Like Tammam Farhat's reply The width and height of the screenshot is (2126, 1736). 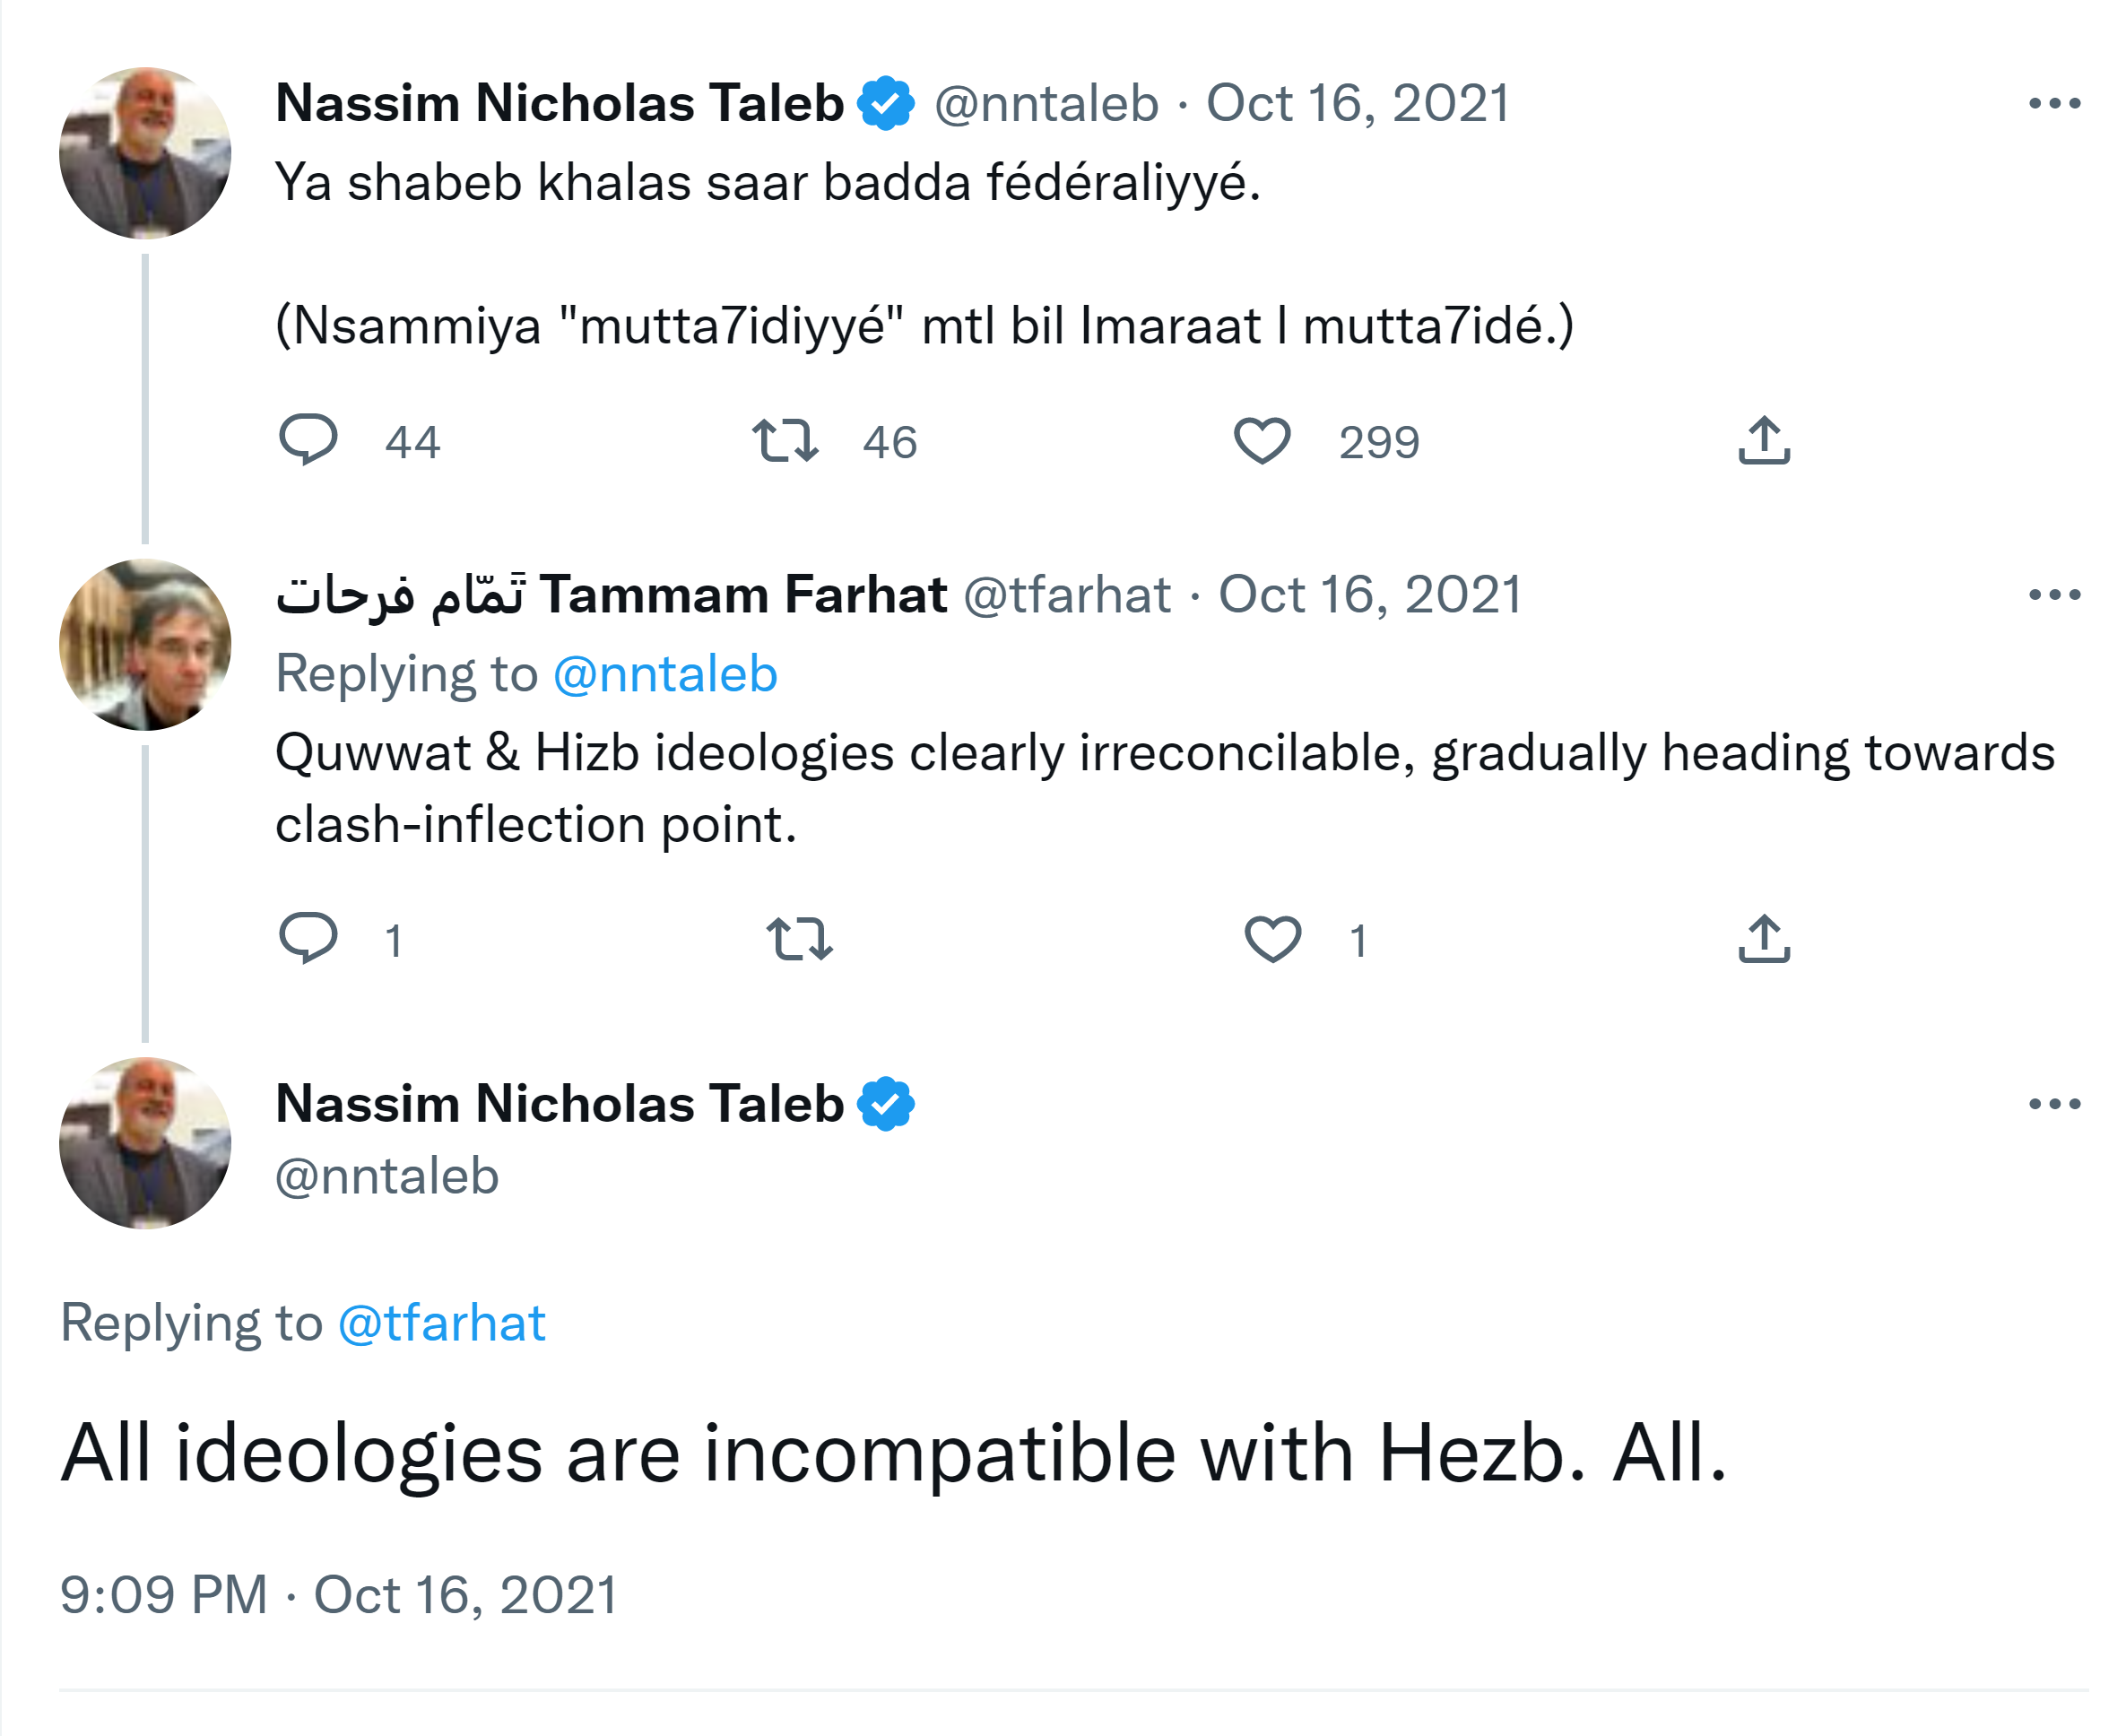coord(1272,939)
